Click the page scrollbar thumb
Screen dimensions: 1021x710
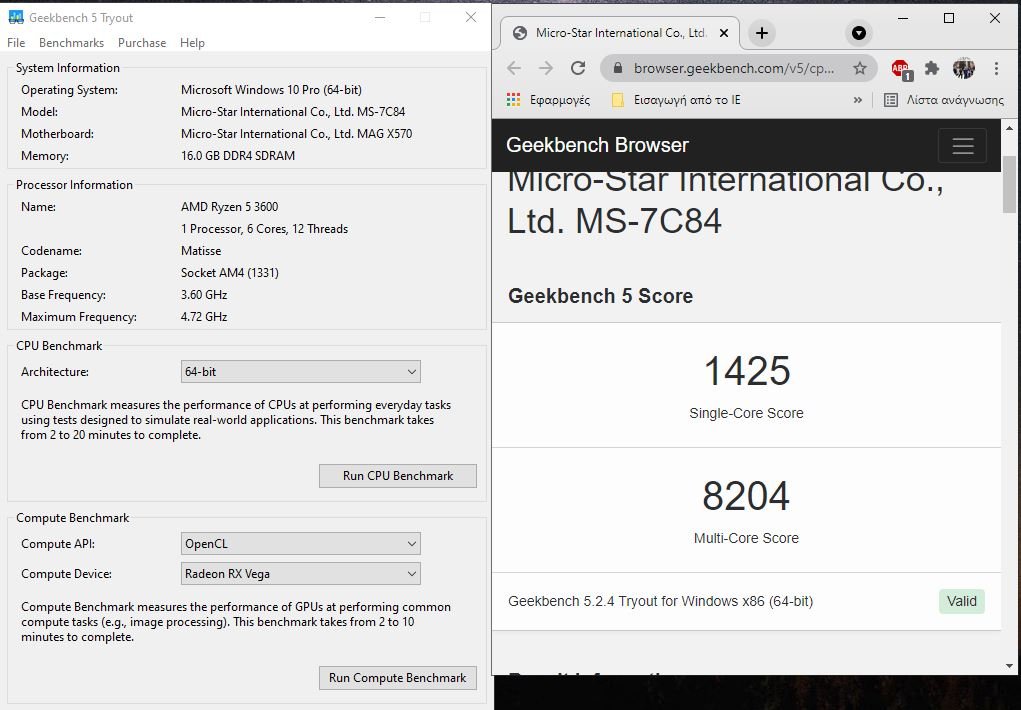pyautogui.click(x=1009, y=184)
